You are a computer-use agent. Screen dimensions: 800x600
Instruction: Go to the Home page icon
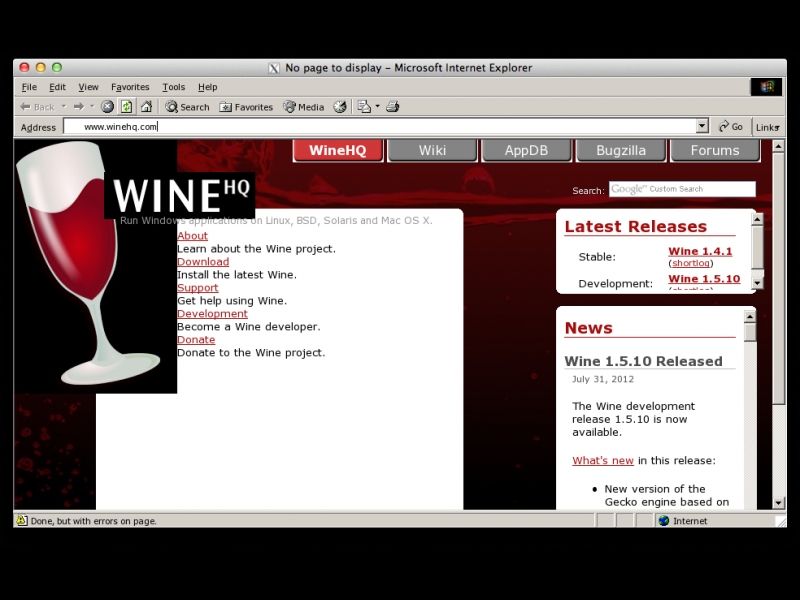pos(146,107)
